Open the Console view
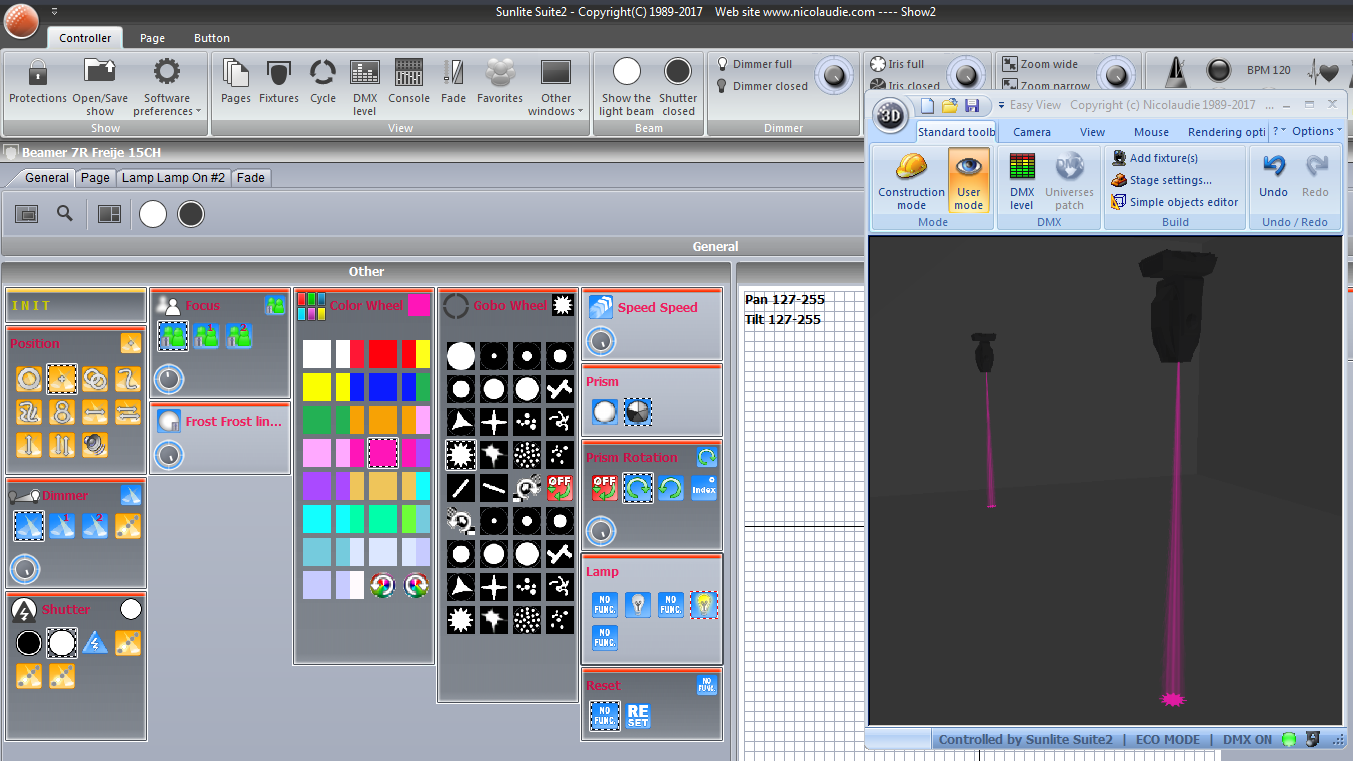Viewport: 1353px width, 761px height. click(x=409, y=81)
